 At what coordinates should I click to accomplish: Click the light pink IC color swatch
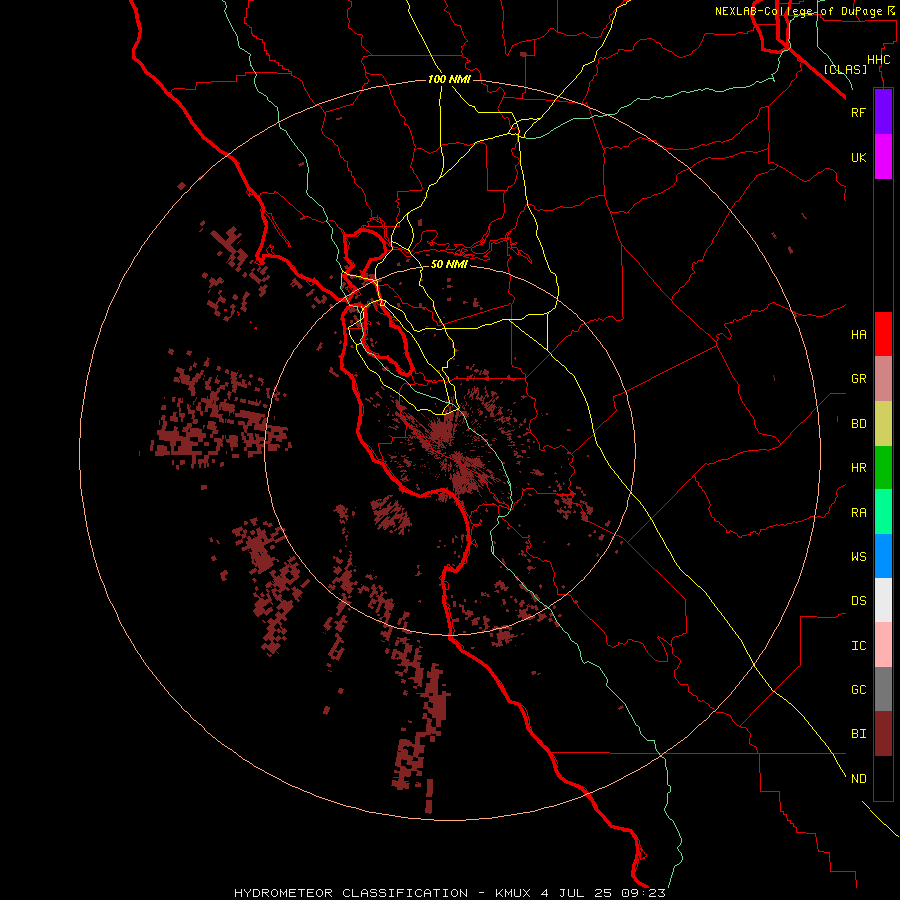pos(883,645)
